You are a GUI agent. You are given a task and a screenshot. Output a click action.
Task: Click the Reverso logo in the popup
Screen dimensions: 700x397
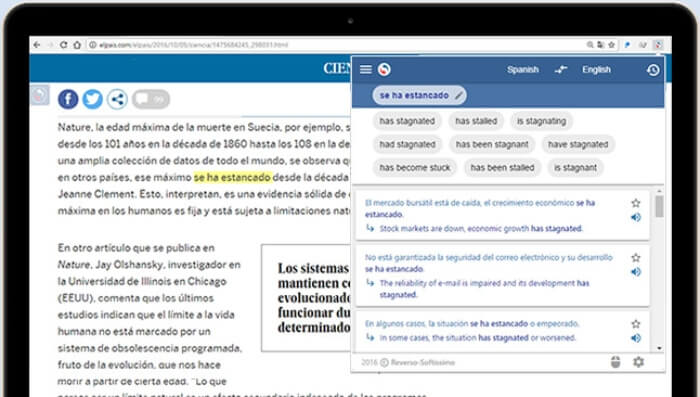(384, 69)
